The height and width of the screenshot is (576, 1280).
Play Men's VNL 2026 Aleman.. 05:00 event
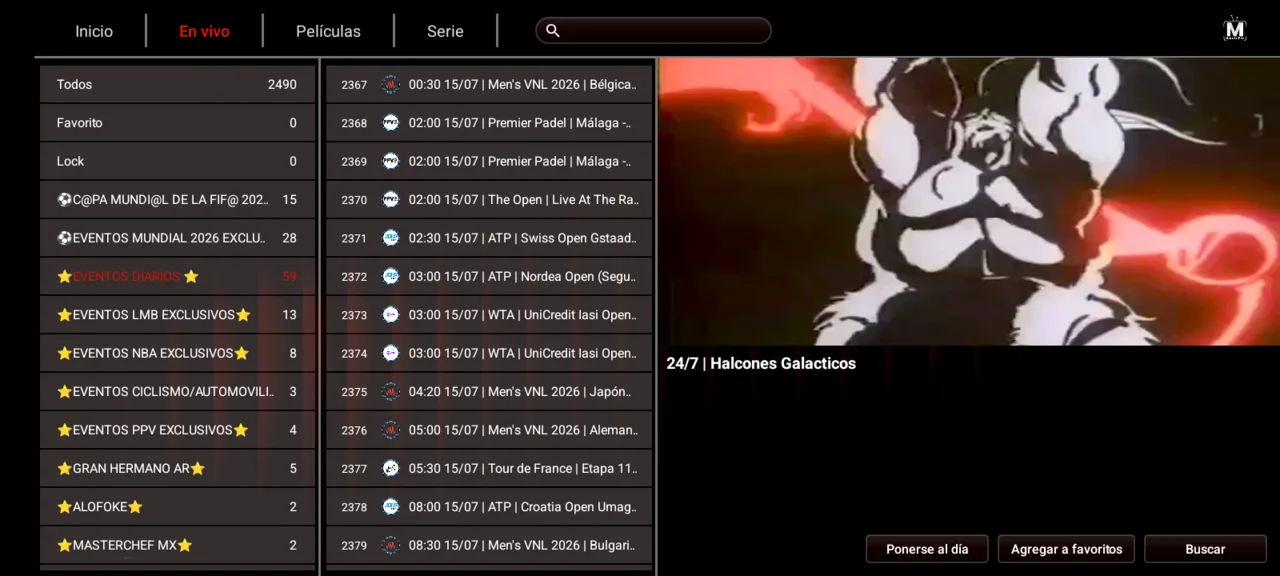[489, 430]
